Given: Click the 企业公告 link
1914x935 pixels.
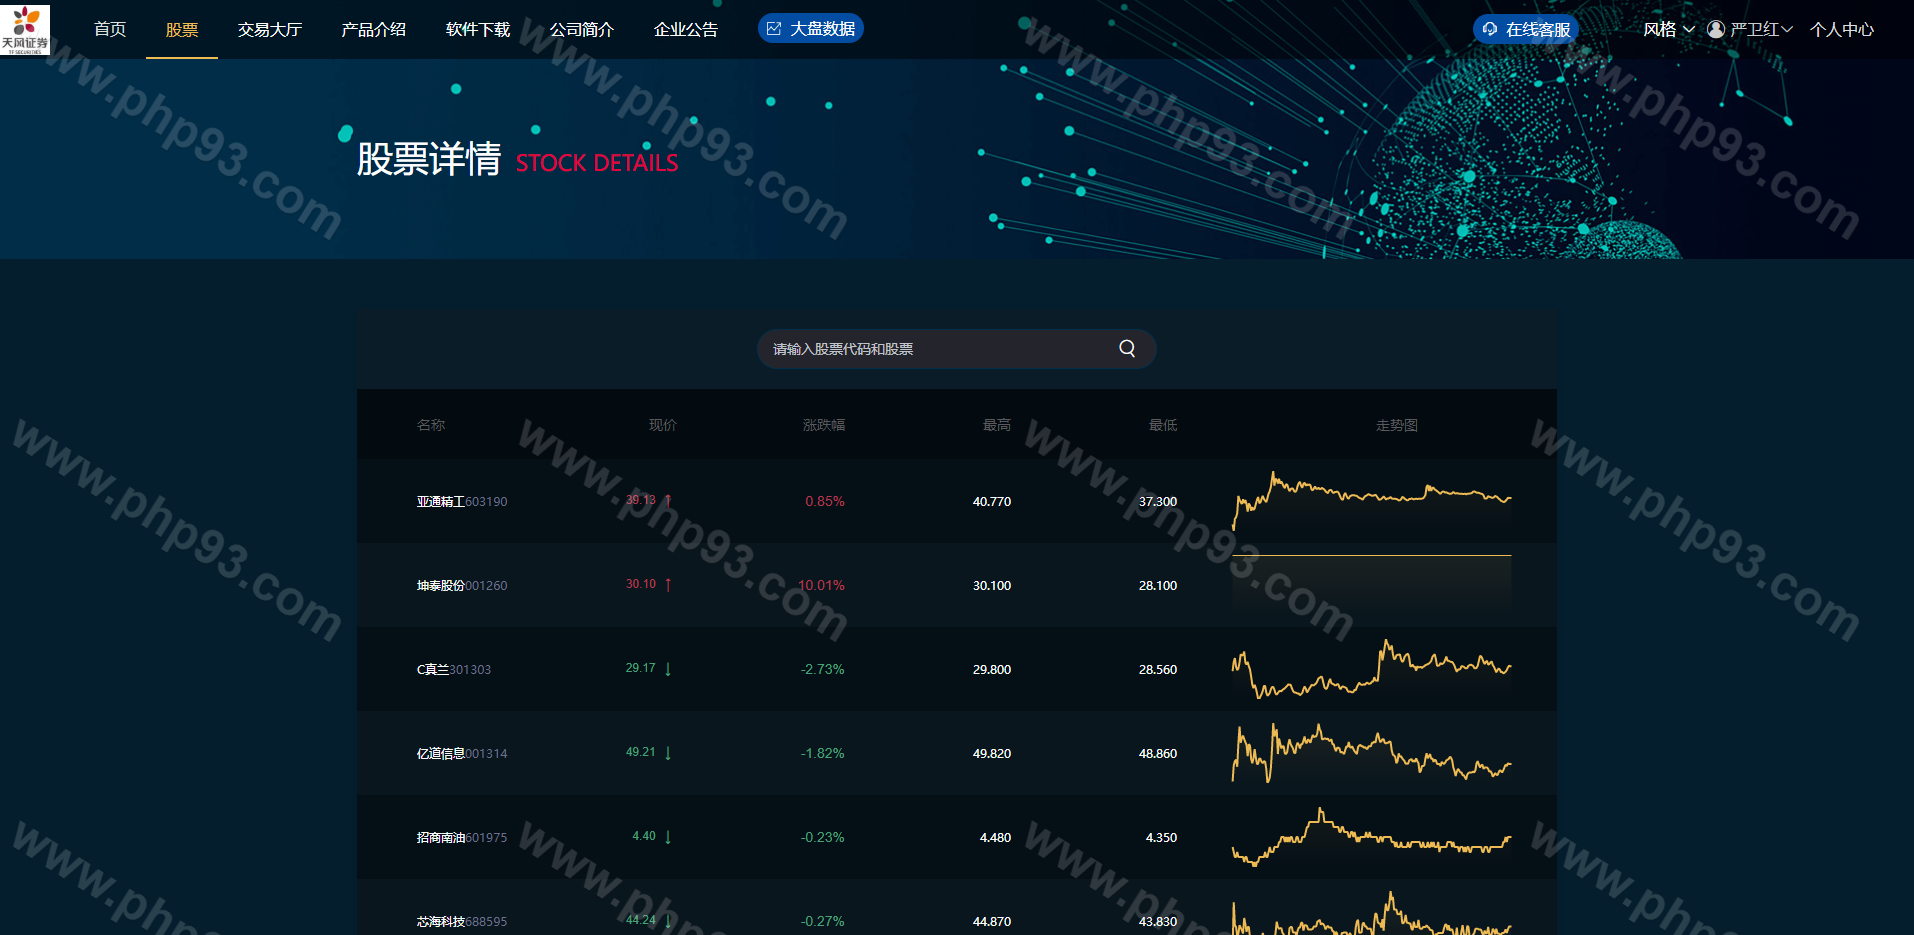Looking at the screenshot, I should click(x=686, y=30).
